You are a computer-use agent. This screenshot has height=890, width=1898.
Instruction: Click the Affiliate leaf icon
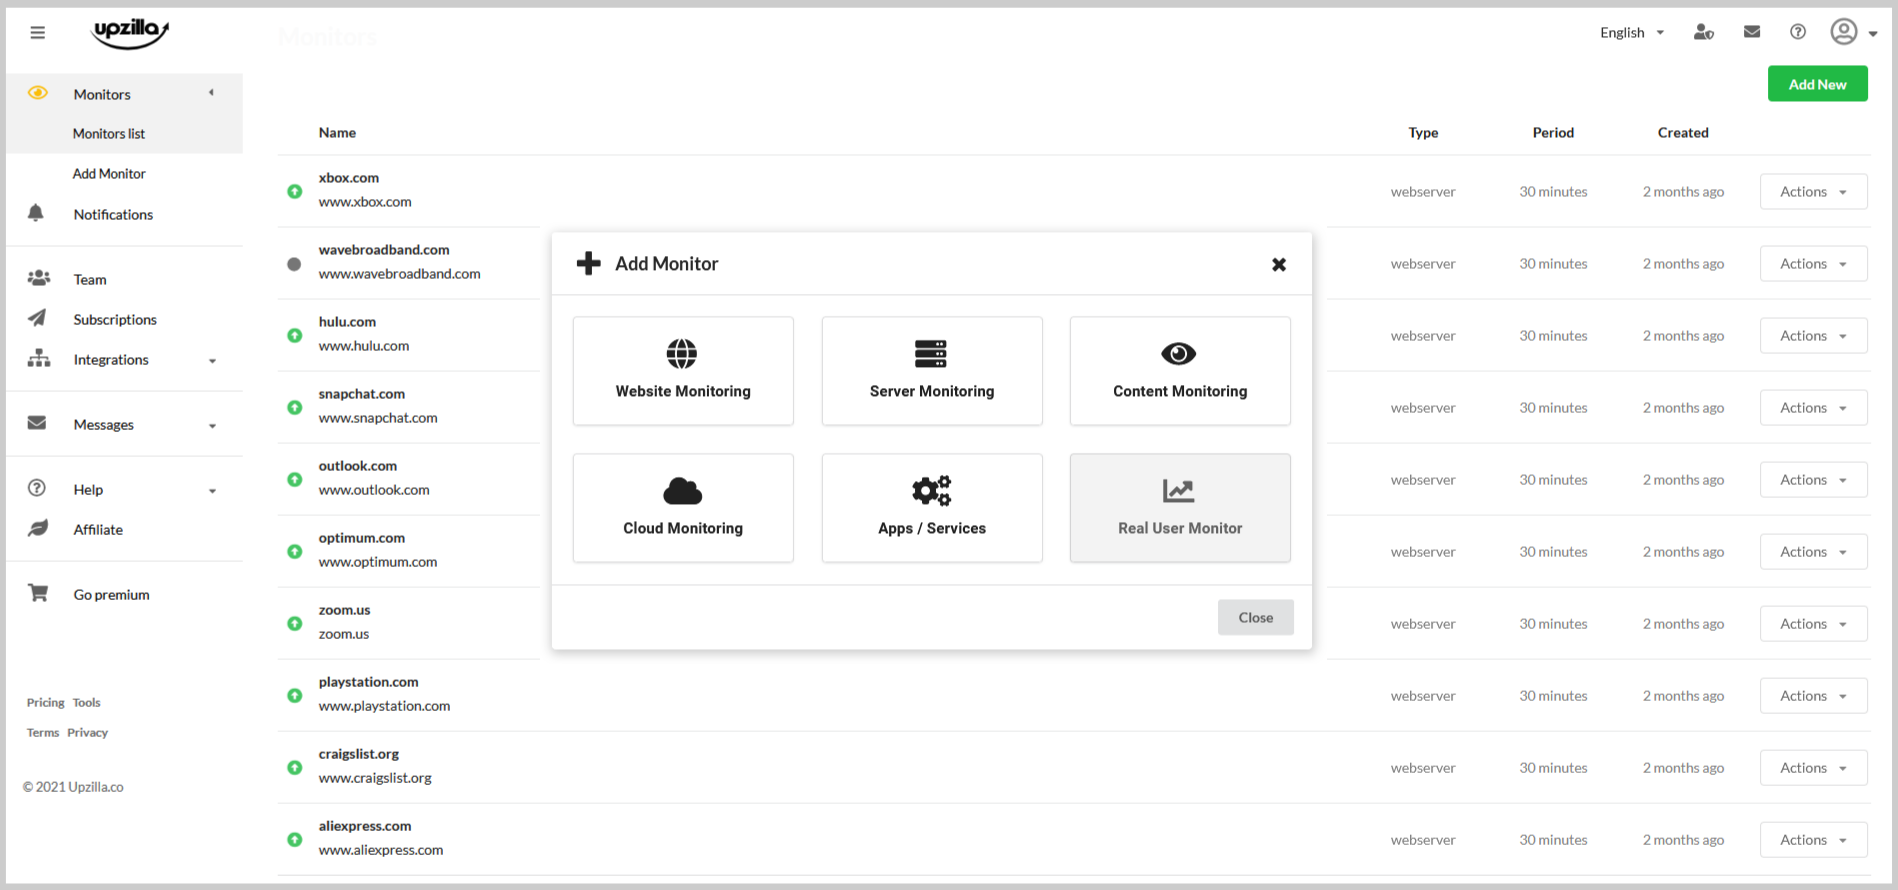click(38, 528)
